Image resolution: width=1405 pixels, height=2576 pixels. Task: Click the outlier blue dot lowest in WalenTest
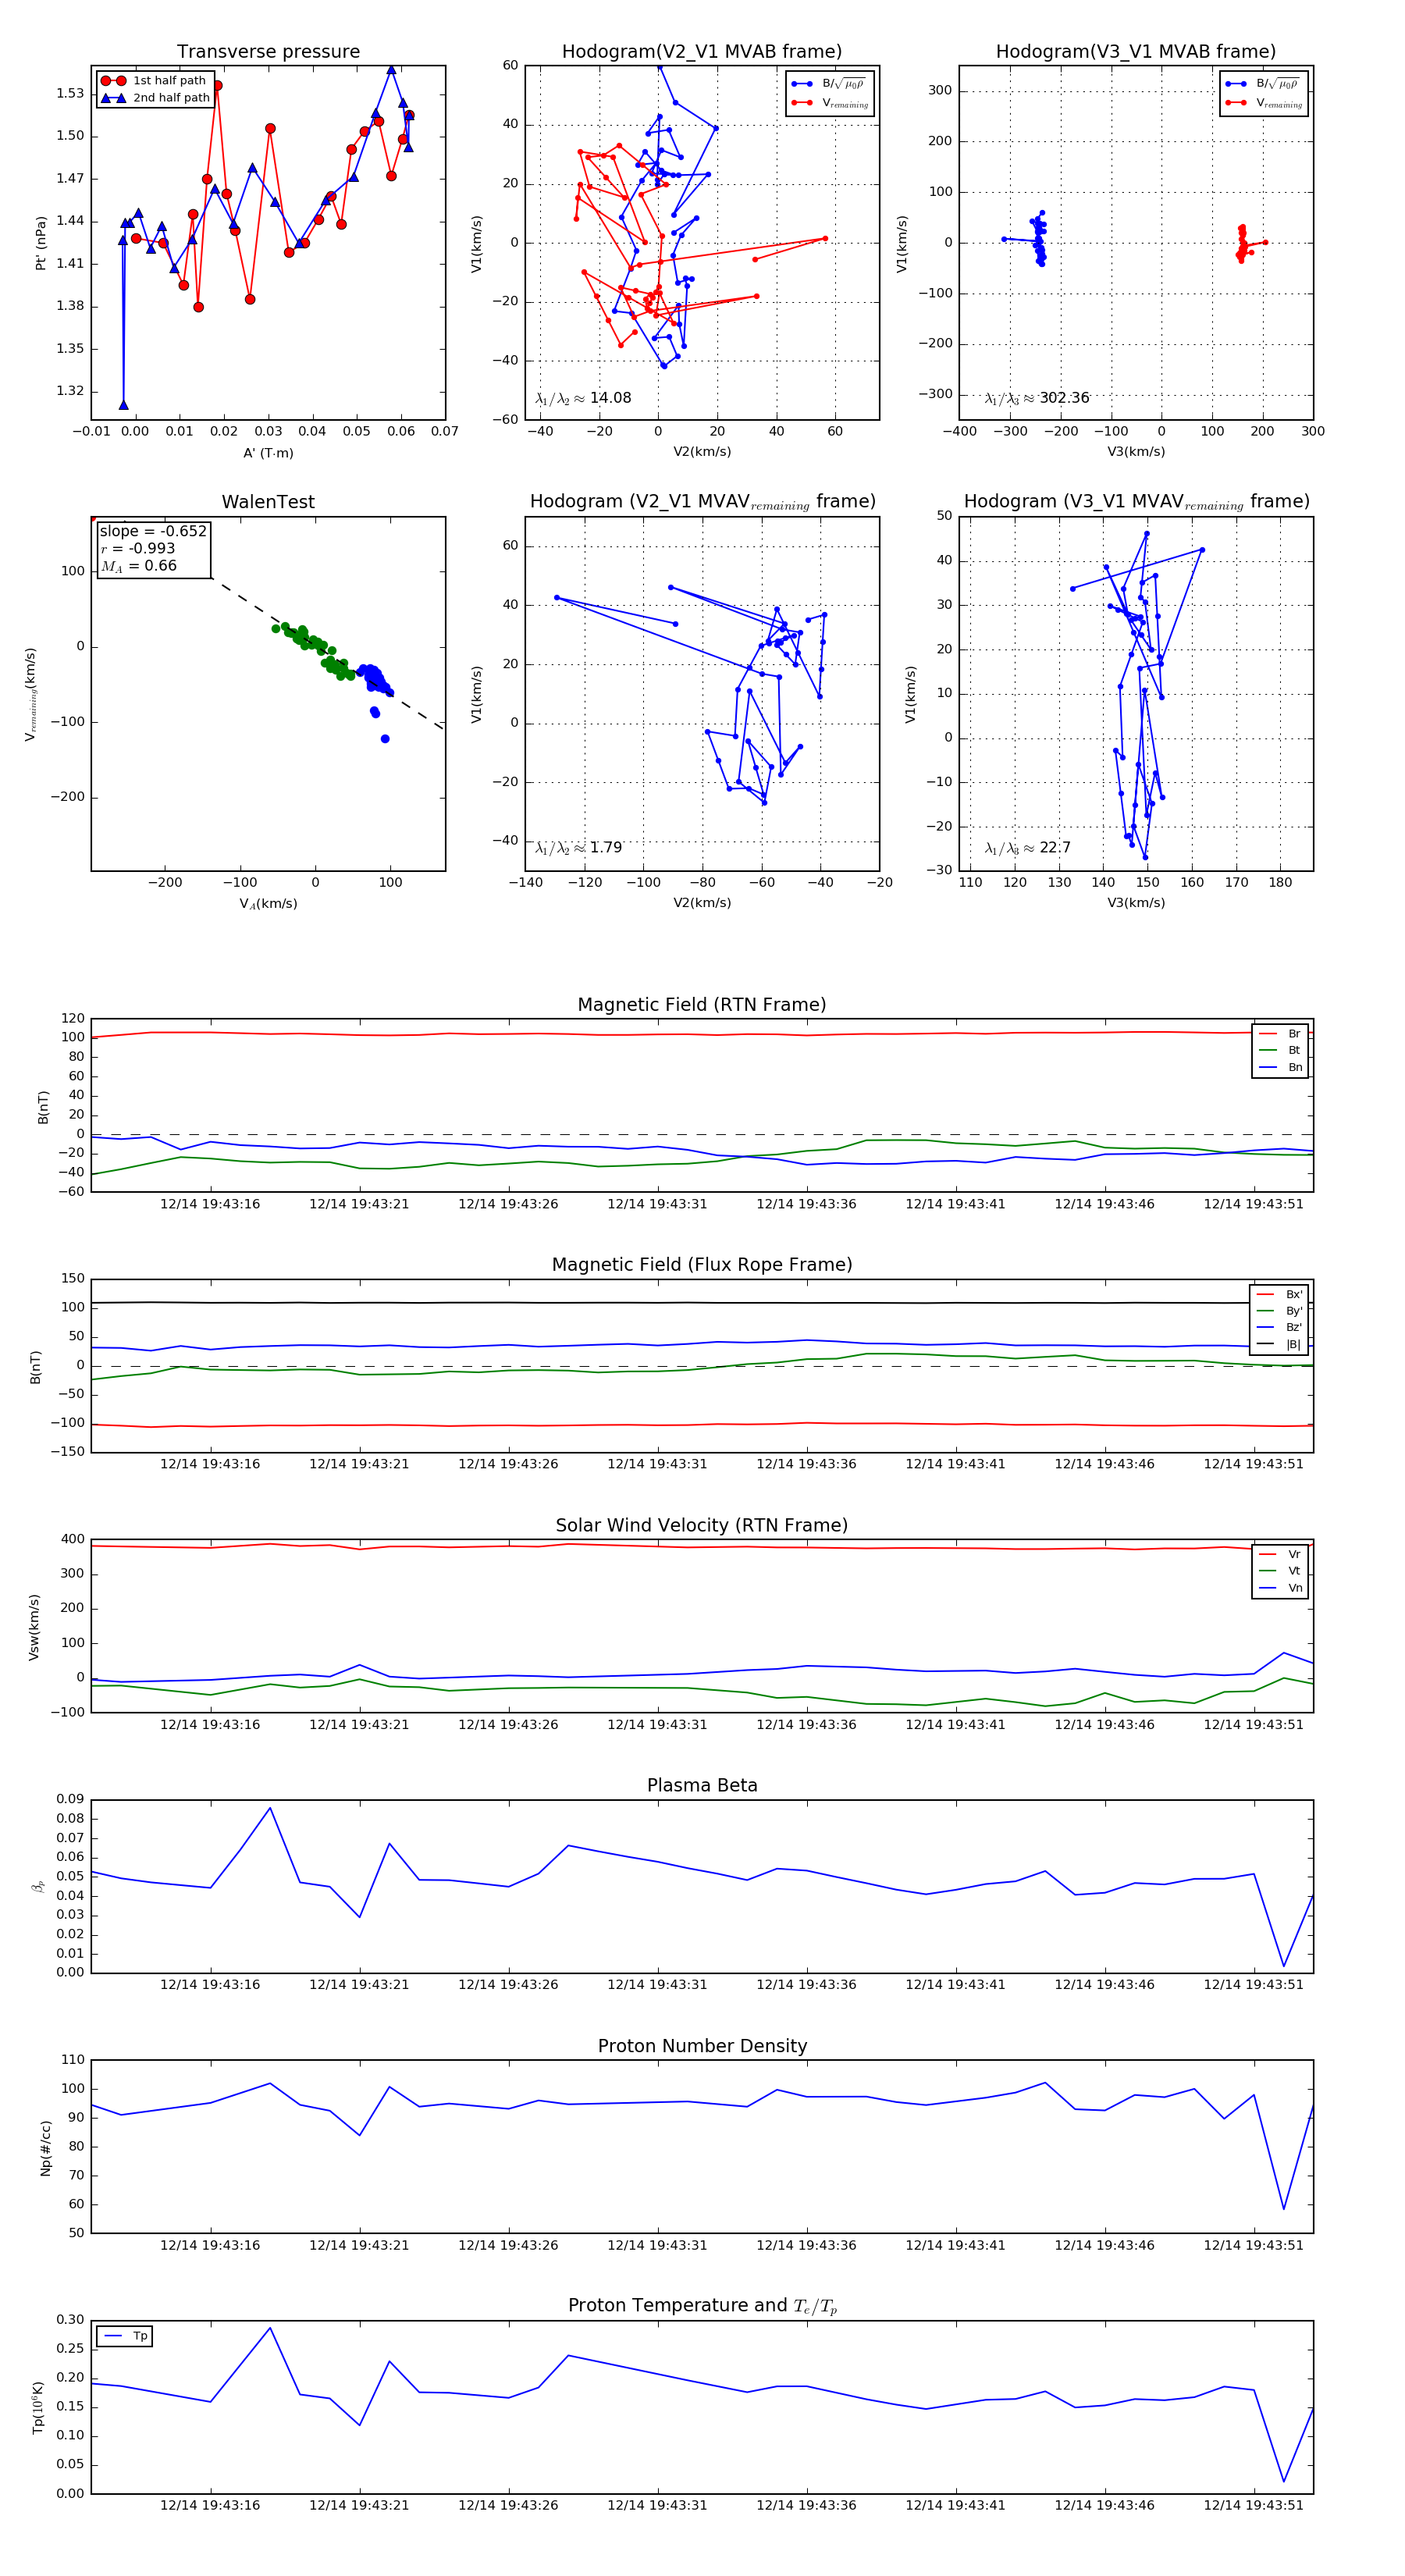(x=385, y=739)
